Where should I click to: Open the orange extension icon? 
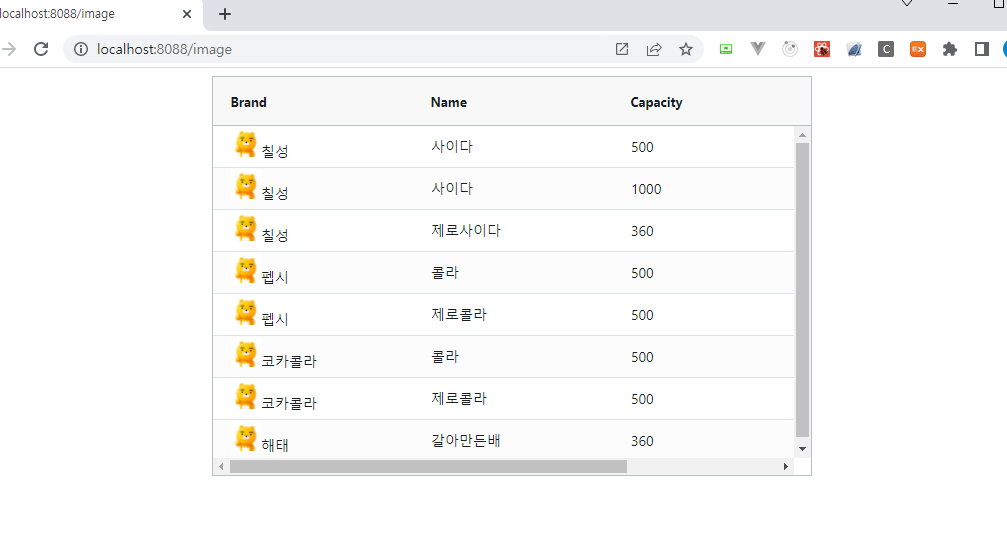click(918, 49)
